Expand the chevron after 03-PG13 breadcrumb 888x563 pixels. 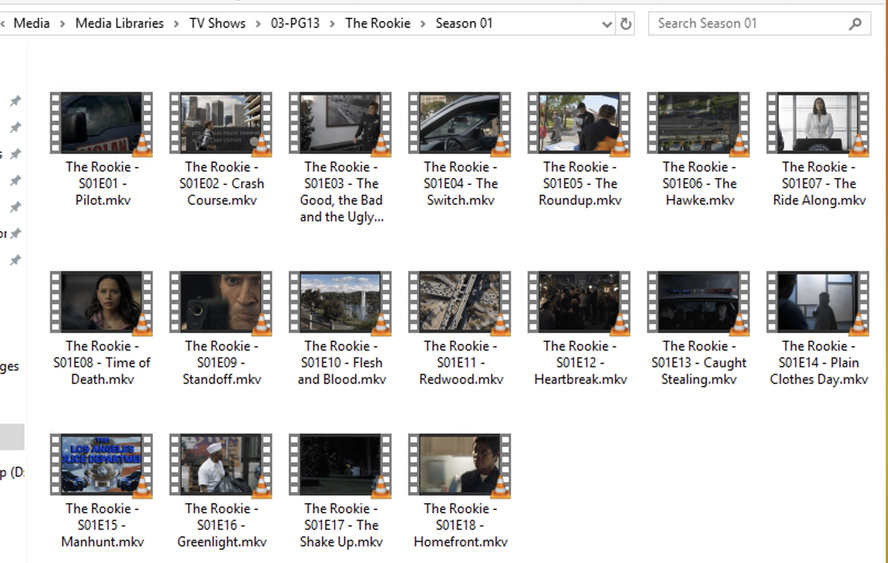pos(332,24)
